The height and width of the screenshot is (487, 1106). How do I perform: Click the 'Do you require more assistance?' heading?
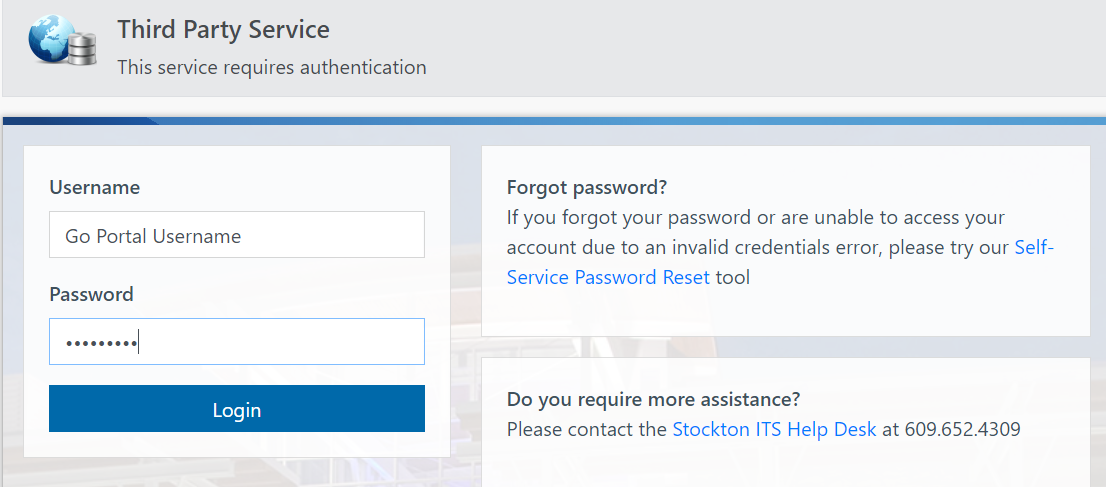[653, 399]
